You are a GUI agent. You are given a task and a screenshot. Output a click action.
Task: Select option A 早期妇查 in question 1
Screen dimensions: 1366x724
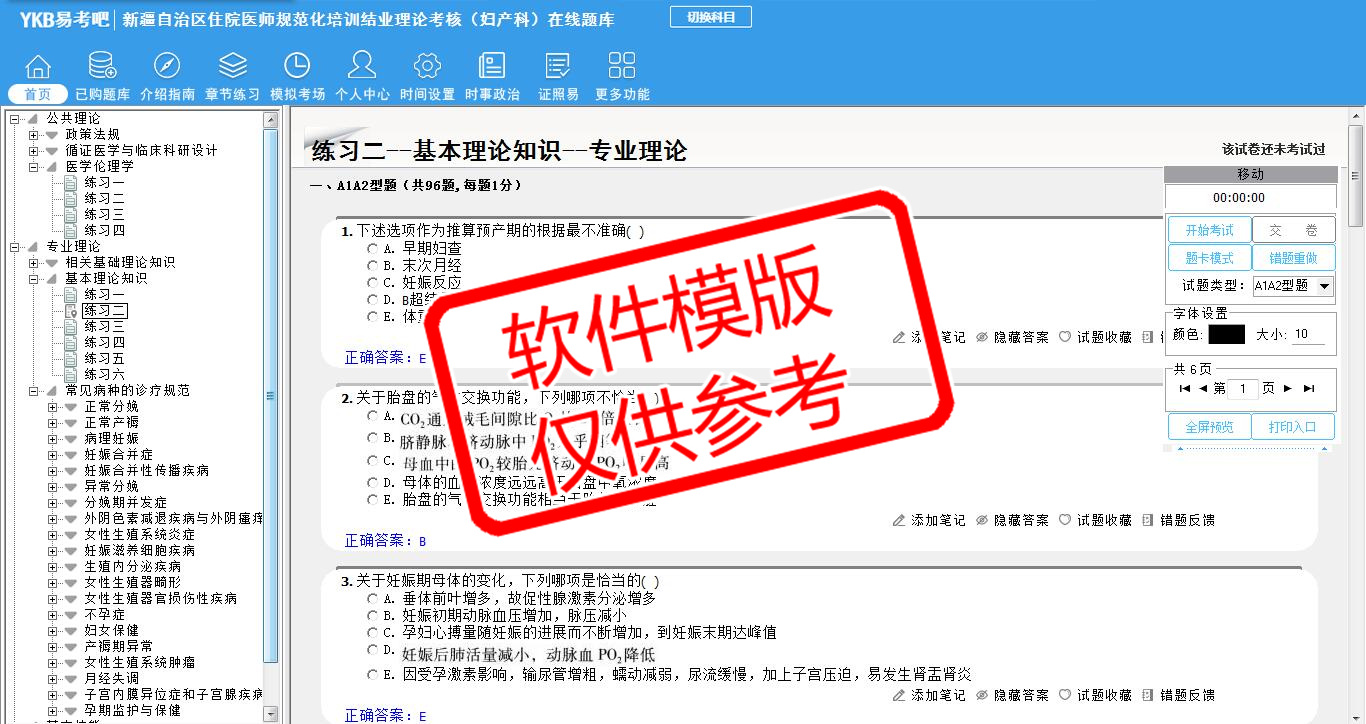point(373,248)
